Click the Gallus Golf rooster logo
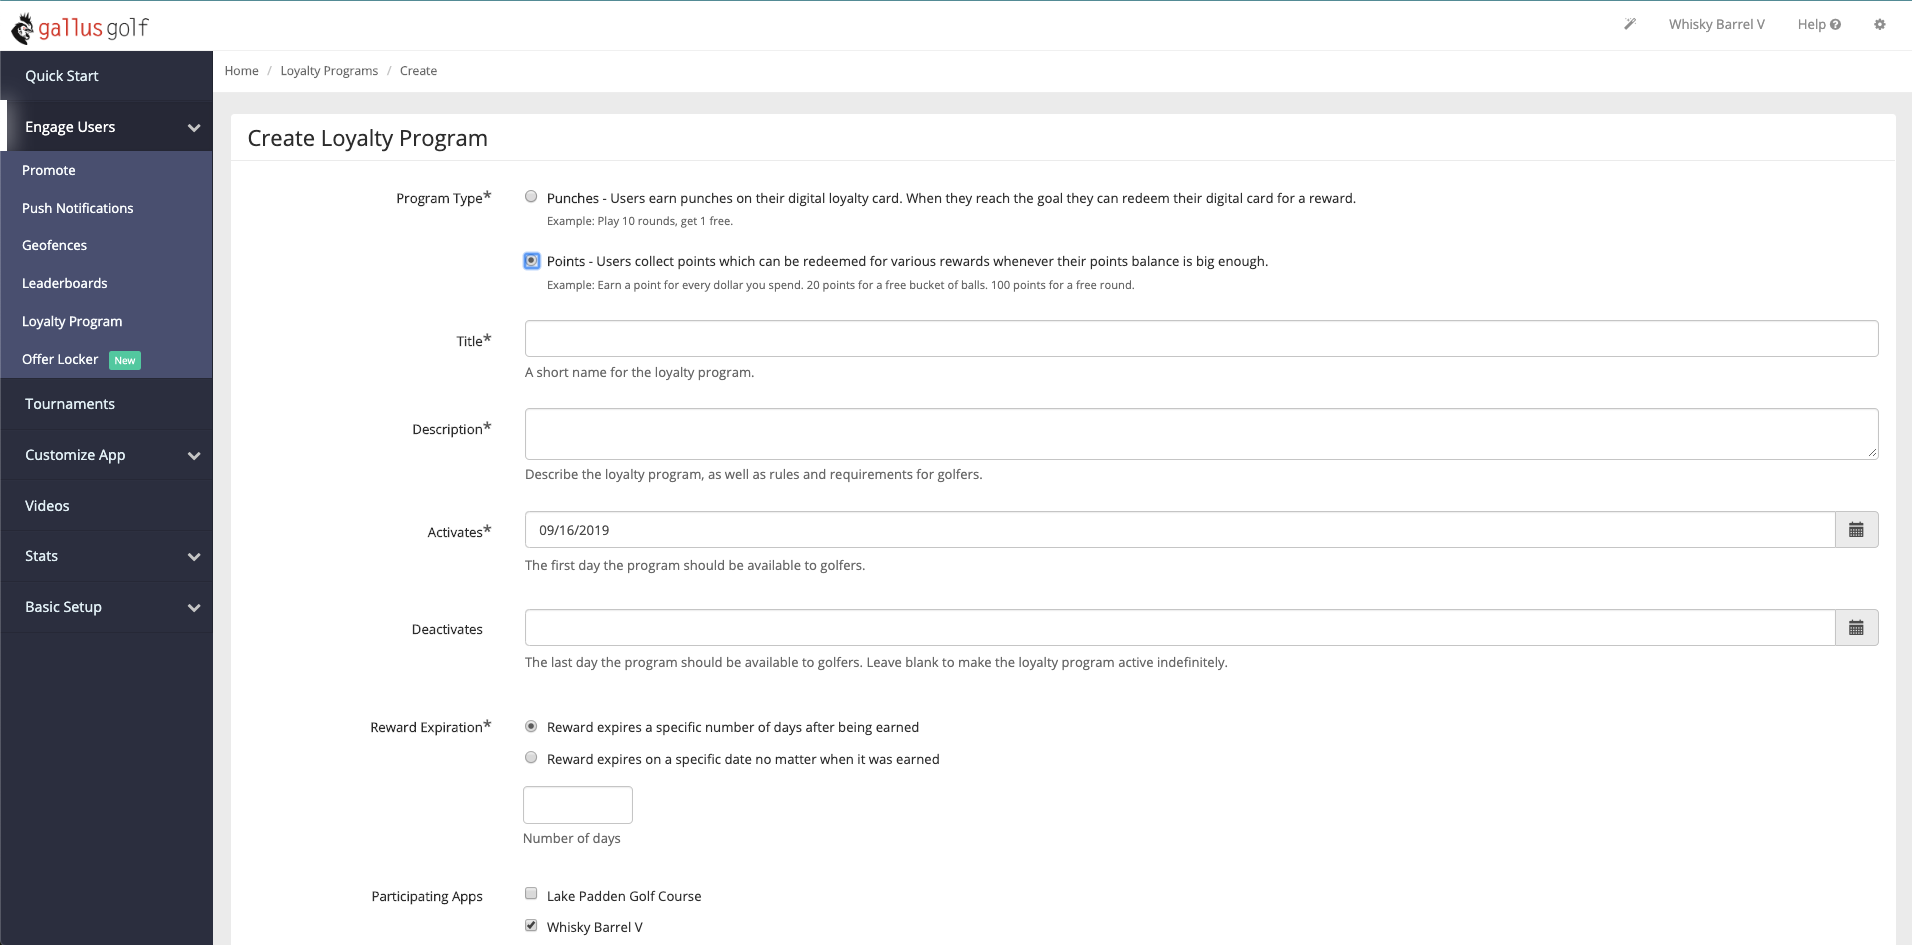Screen dimensions: 1912x945 (23, 29)
